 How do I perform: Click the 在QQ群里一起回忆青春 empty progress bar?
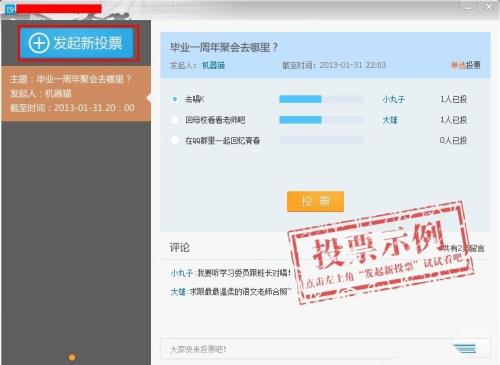click(x=321, y=140)
